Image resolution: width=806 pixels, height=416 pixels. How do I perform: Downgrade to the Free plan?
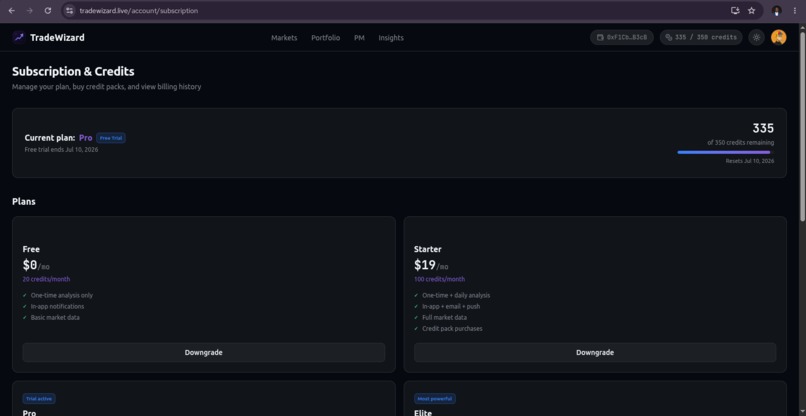[204, 352]
